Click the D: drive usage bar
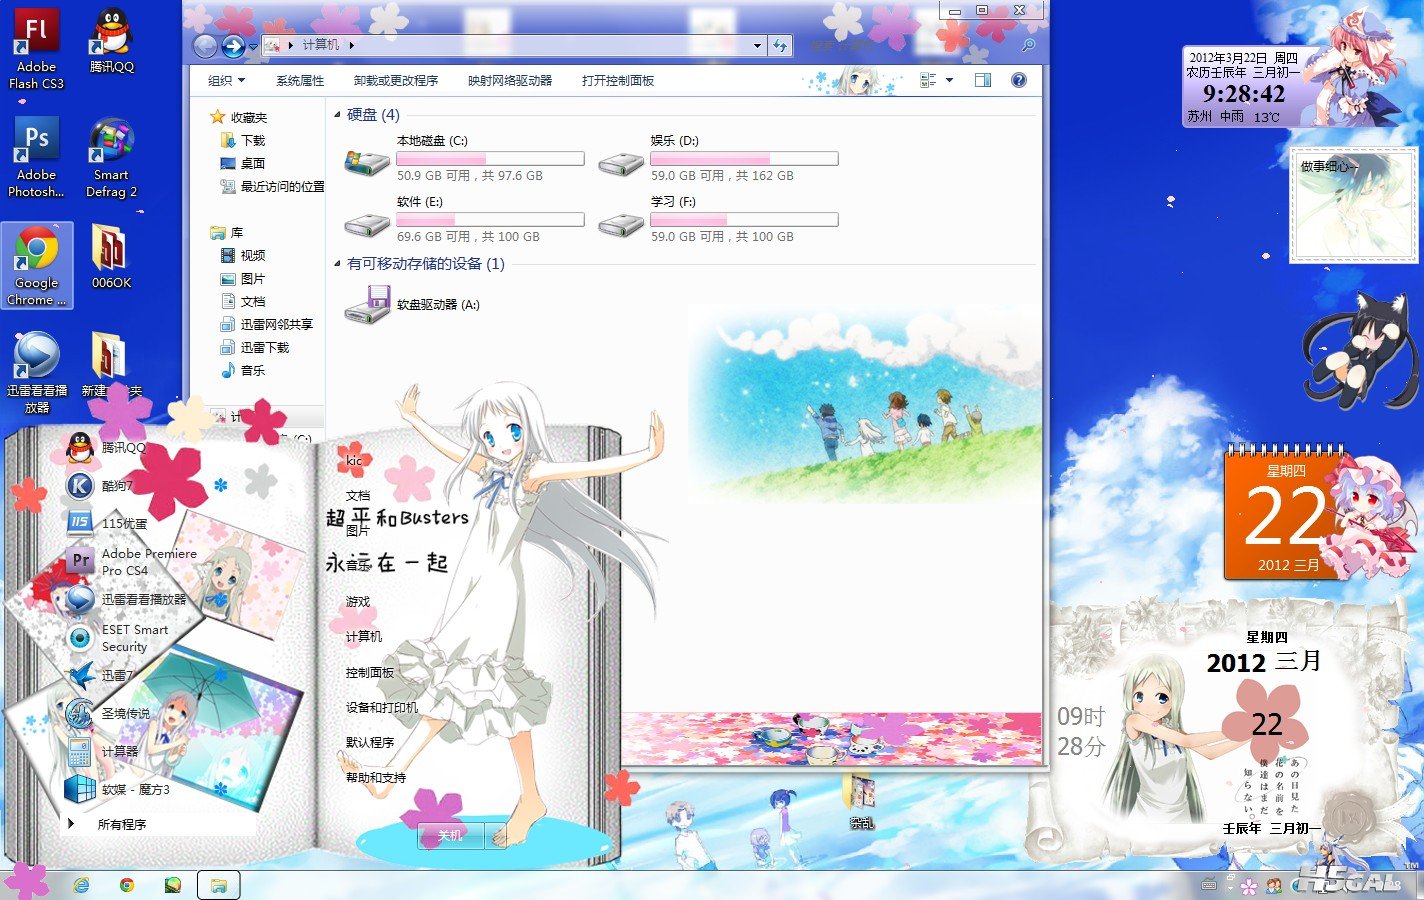This screenshot has width=1424, height=900. coord(744,159)
